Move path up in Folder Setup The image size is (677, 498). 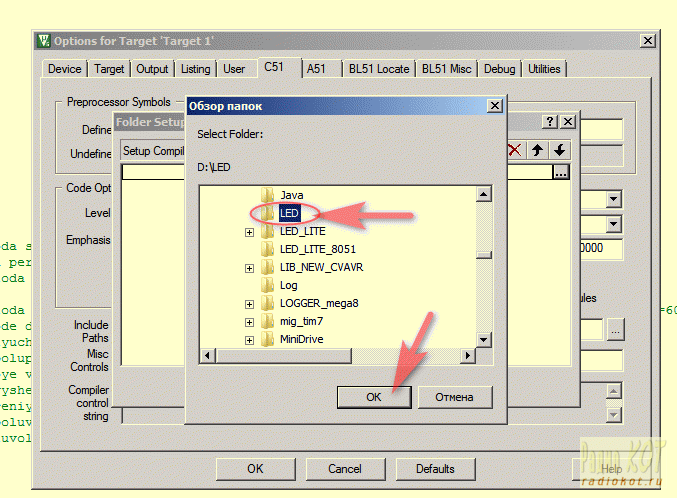pos(538,150)
